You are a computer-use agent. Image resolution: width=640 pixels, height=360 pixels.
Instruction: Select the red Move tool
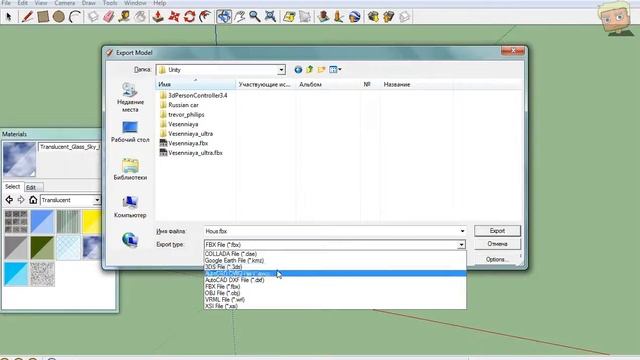coord(174,17)
